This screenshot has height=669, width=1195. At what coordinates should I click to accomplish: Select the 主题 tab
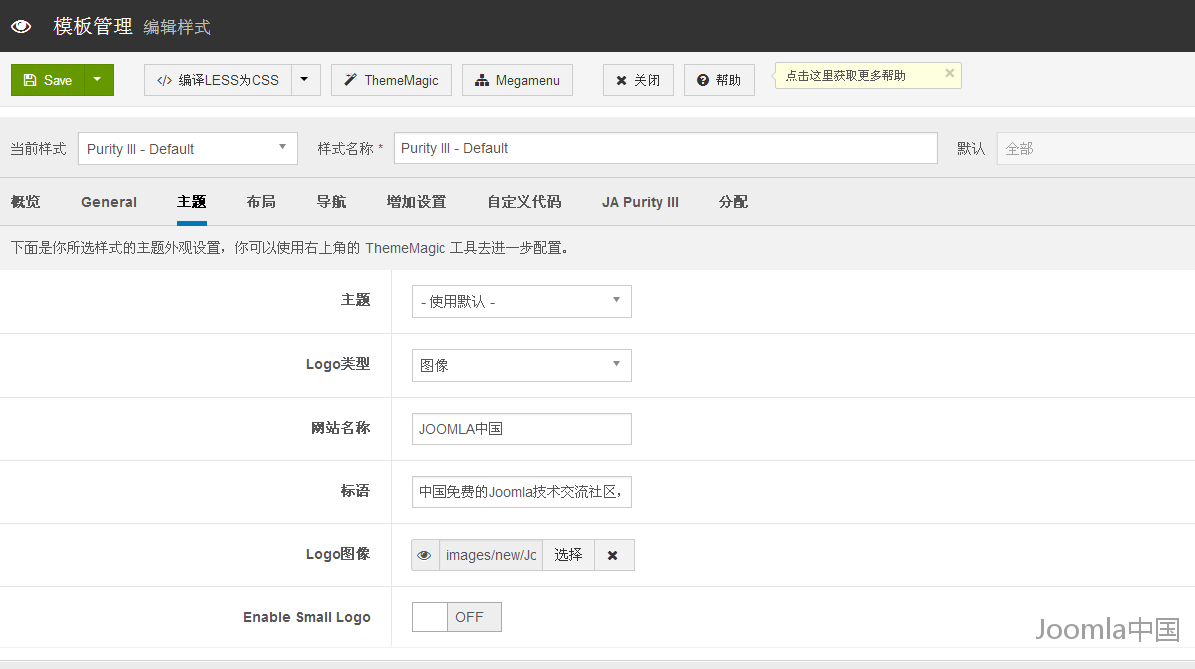[x=191, y=202]
